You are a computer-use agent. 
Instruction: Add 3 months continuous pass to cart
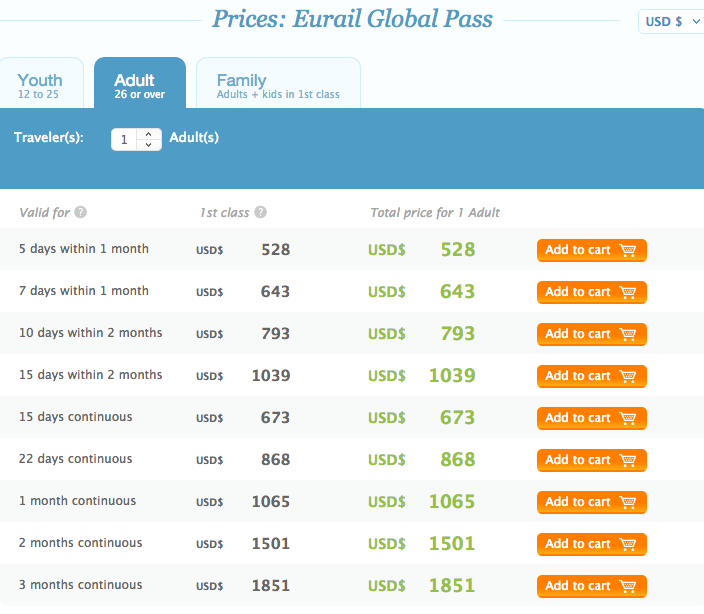coord(592,586)
